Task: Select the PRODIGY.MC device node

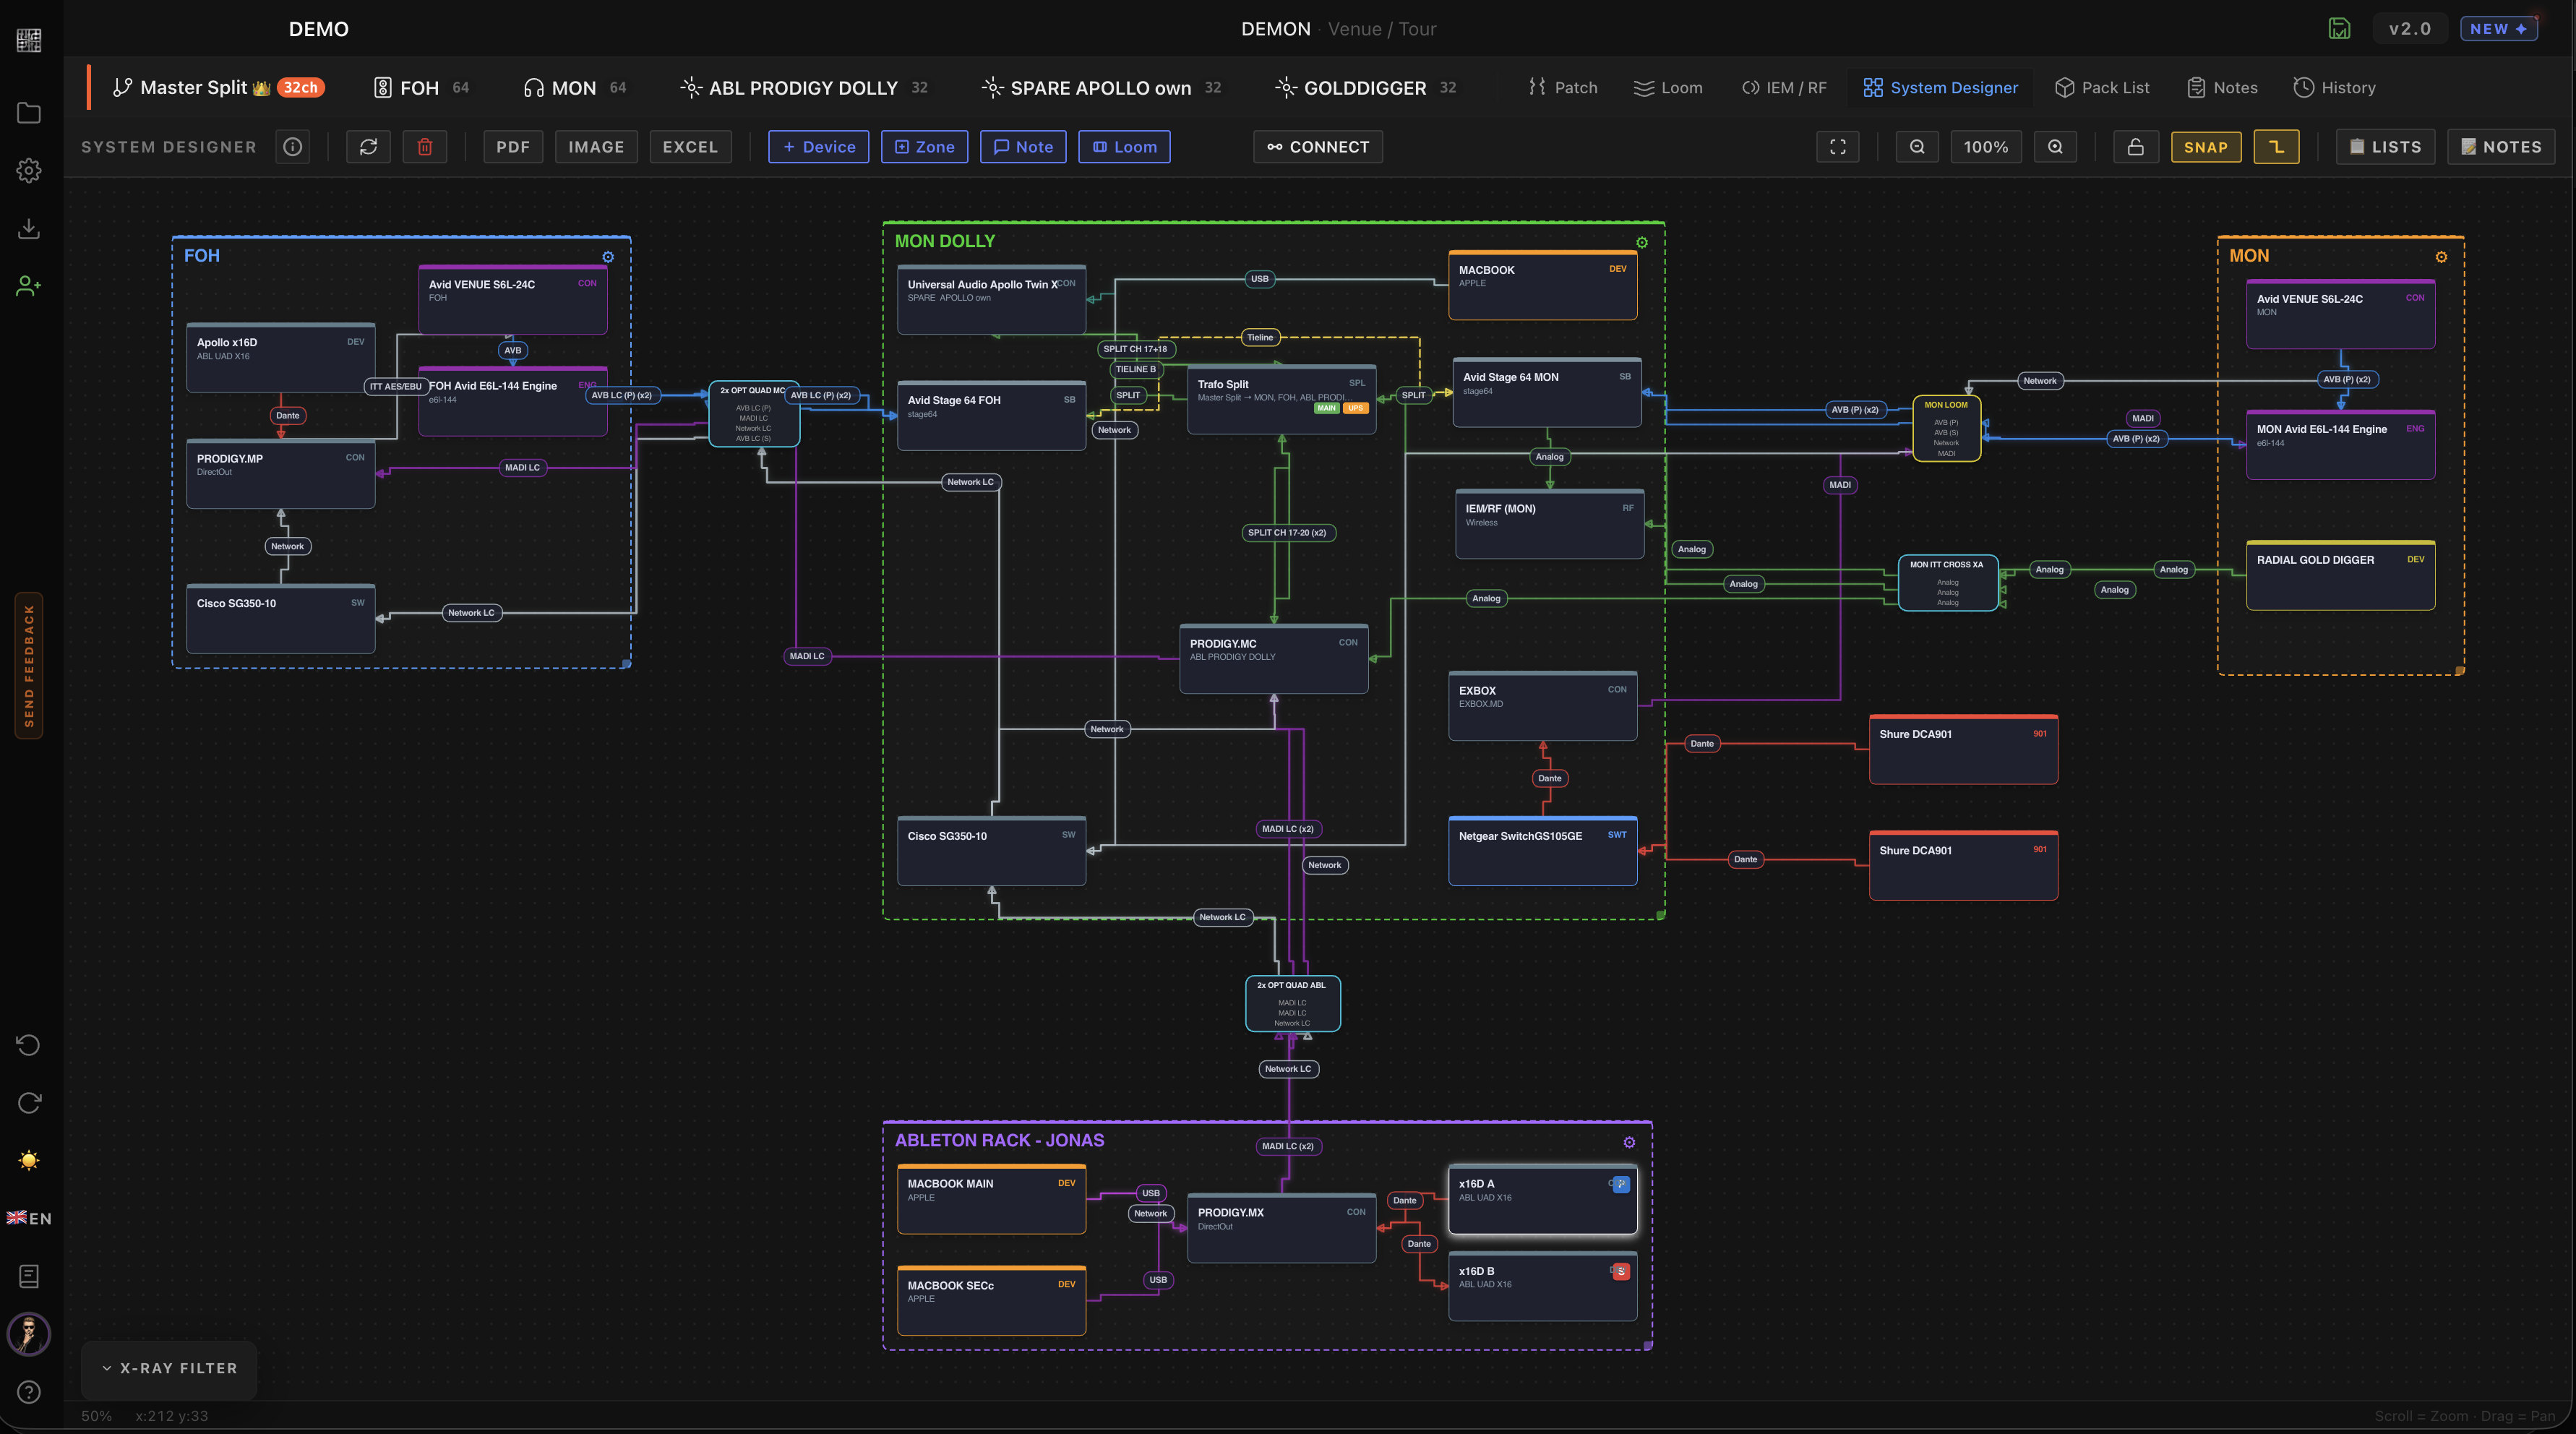Action: (1273, 658)
